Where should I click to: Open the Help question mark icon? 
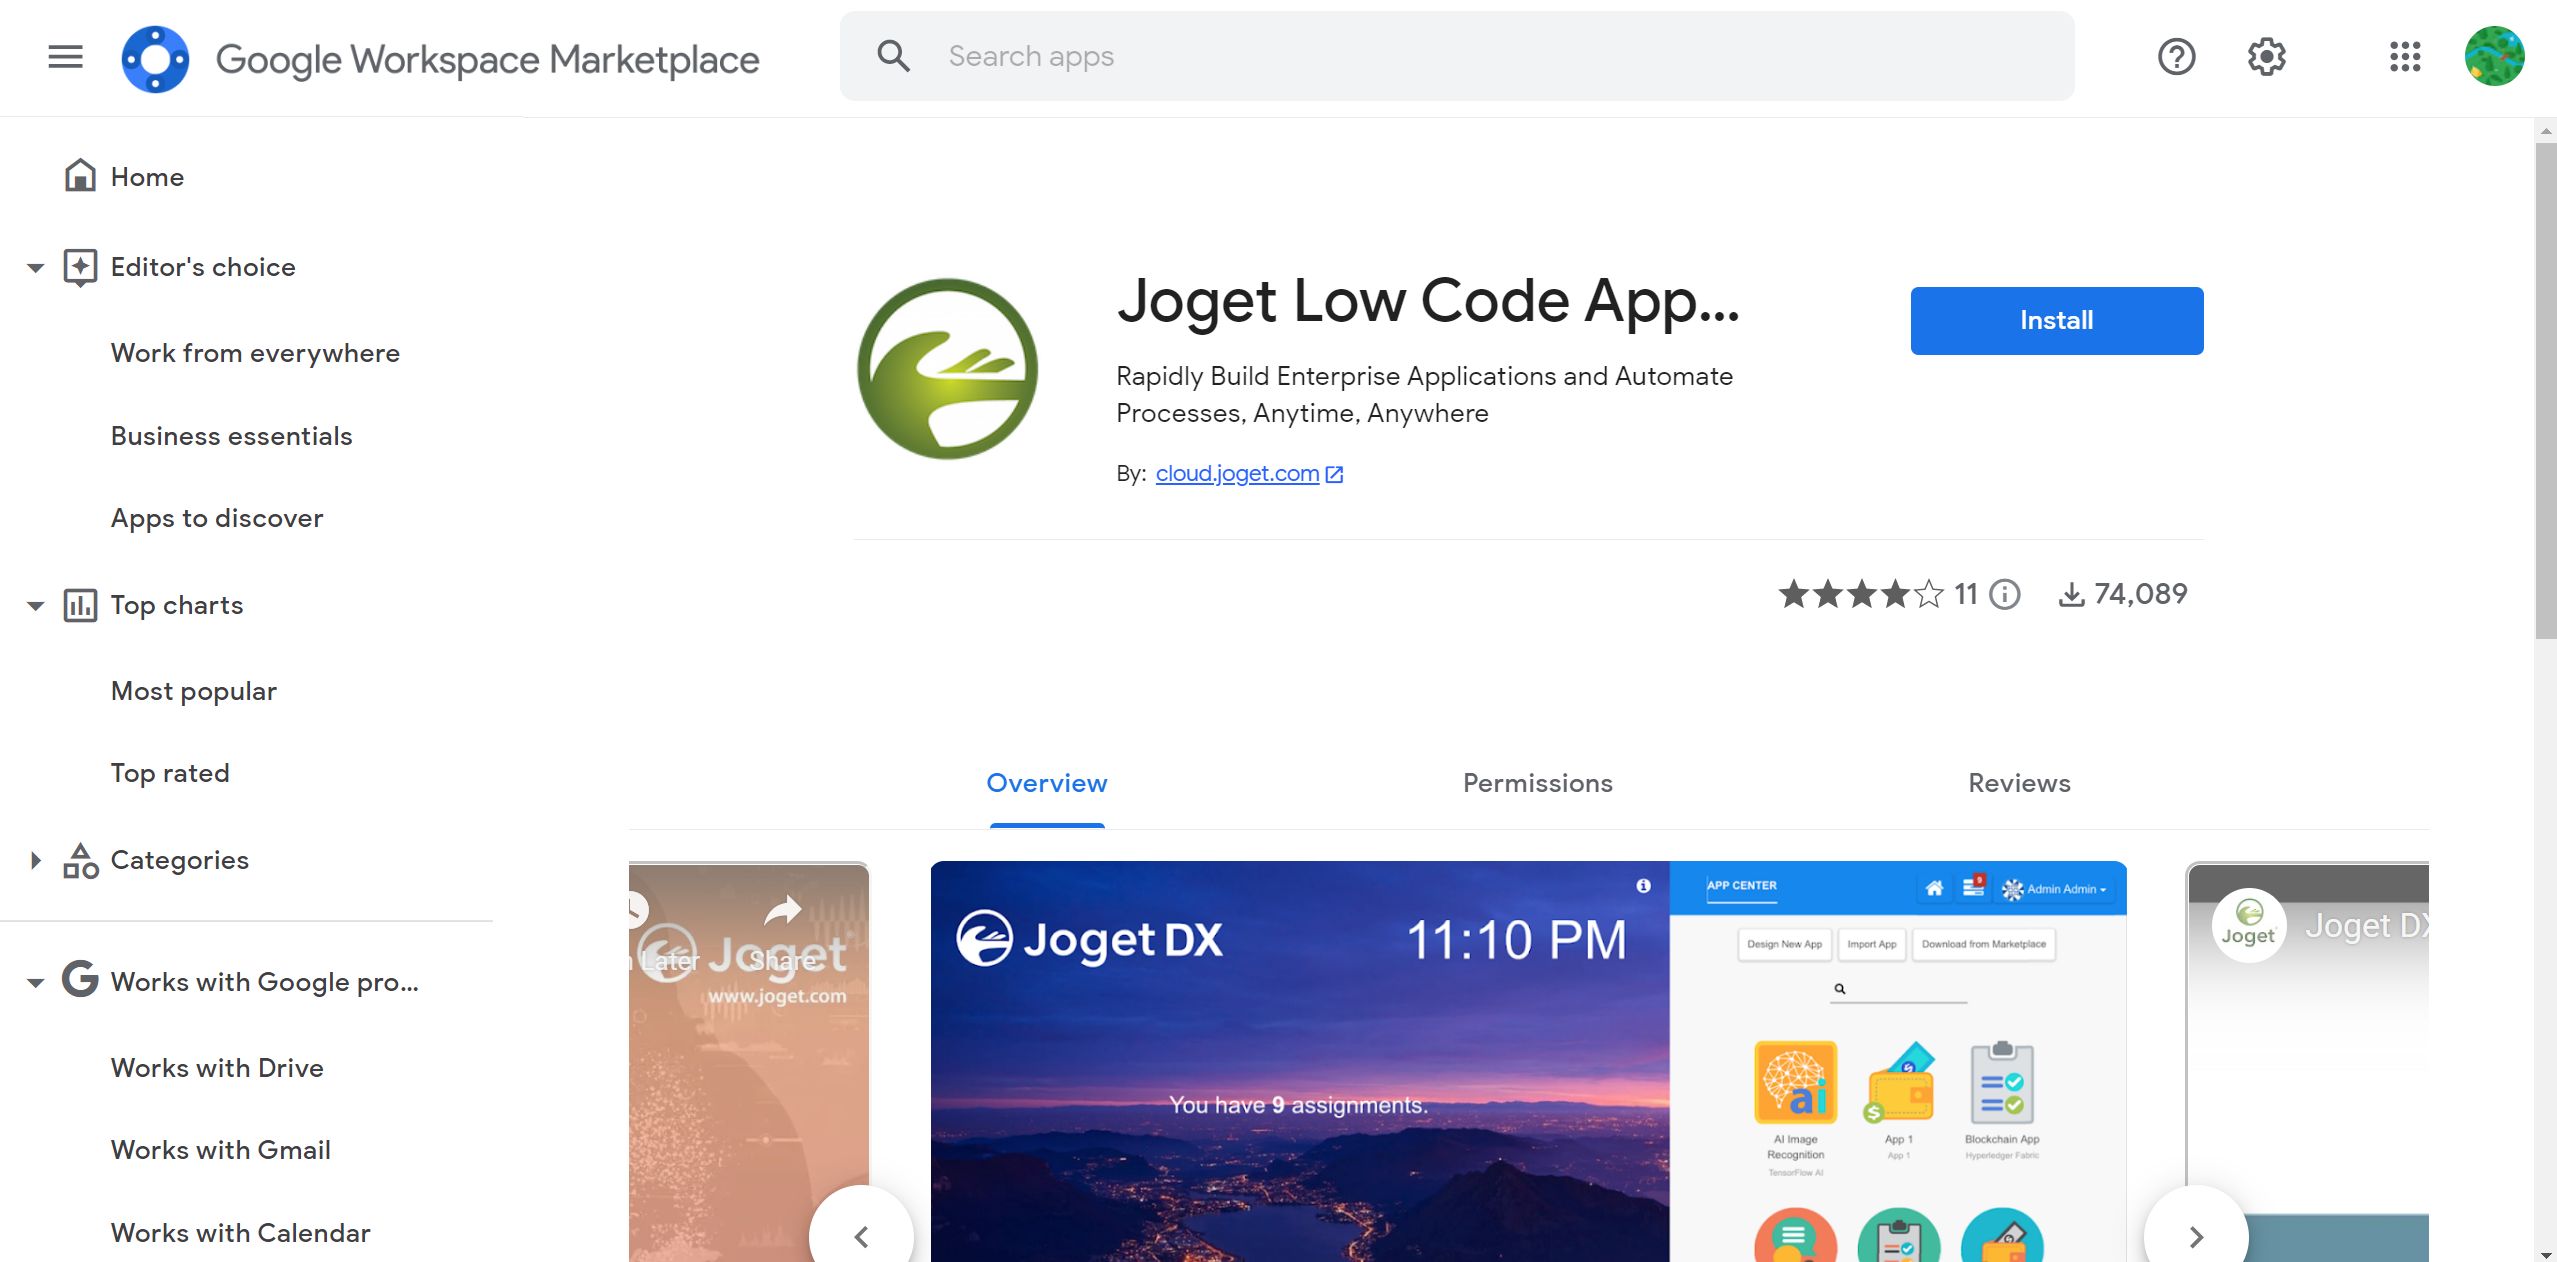(2176, 57)
